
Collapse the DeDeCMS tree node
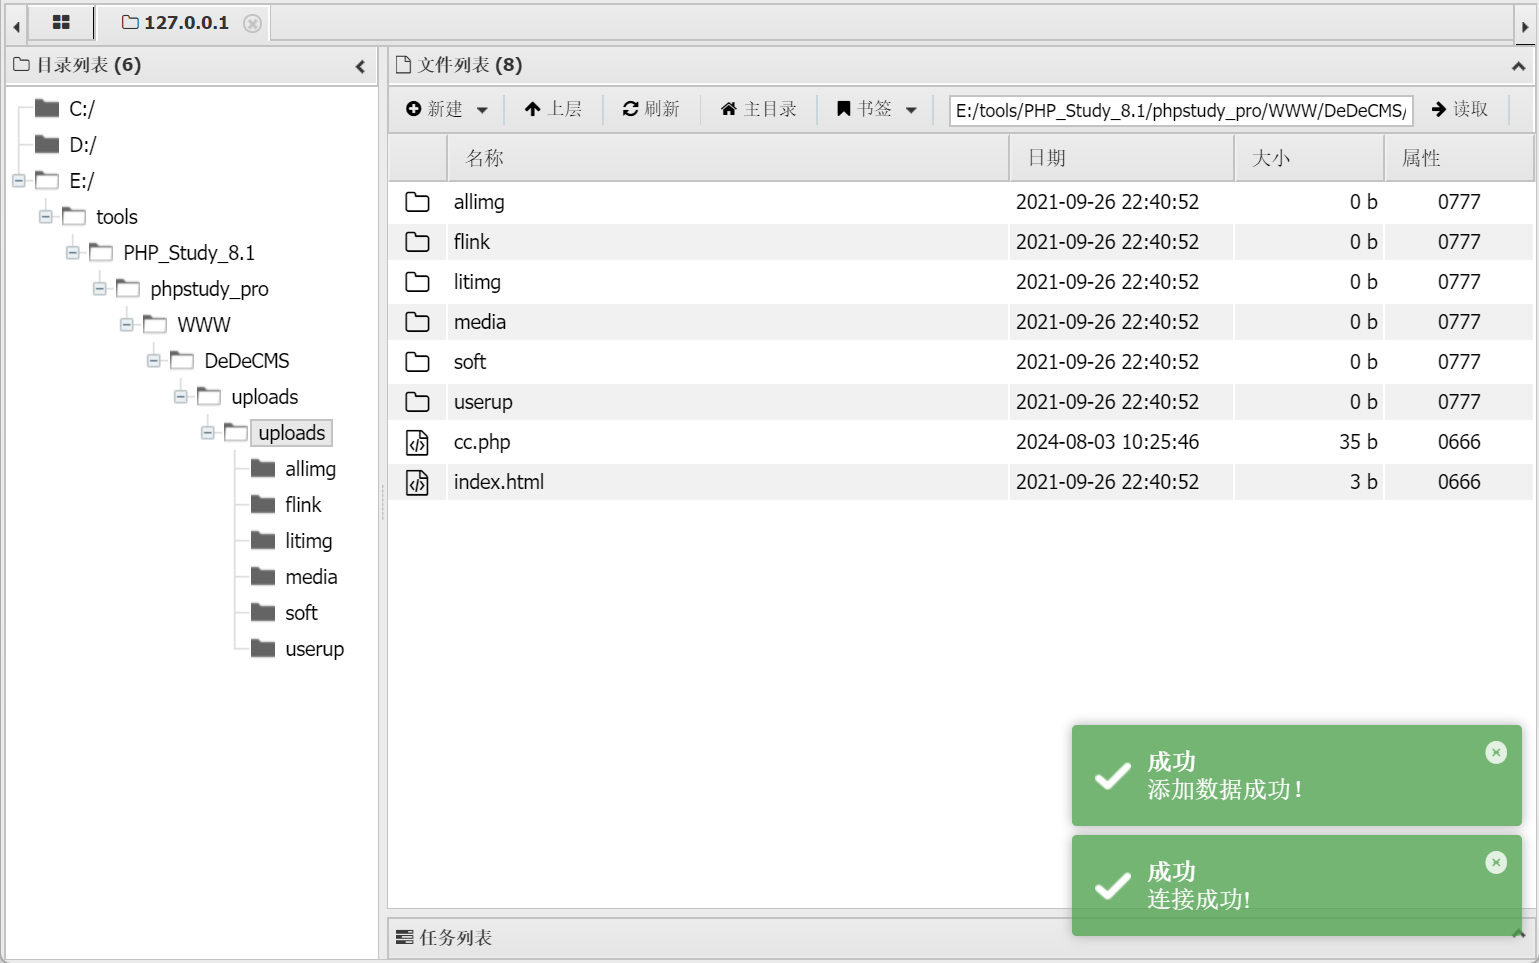pos(154,361)
